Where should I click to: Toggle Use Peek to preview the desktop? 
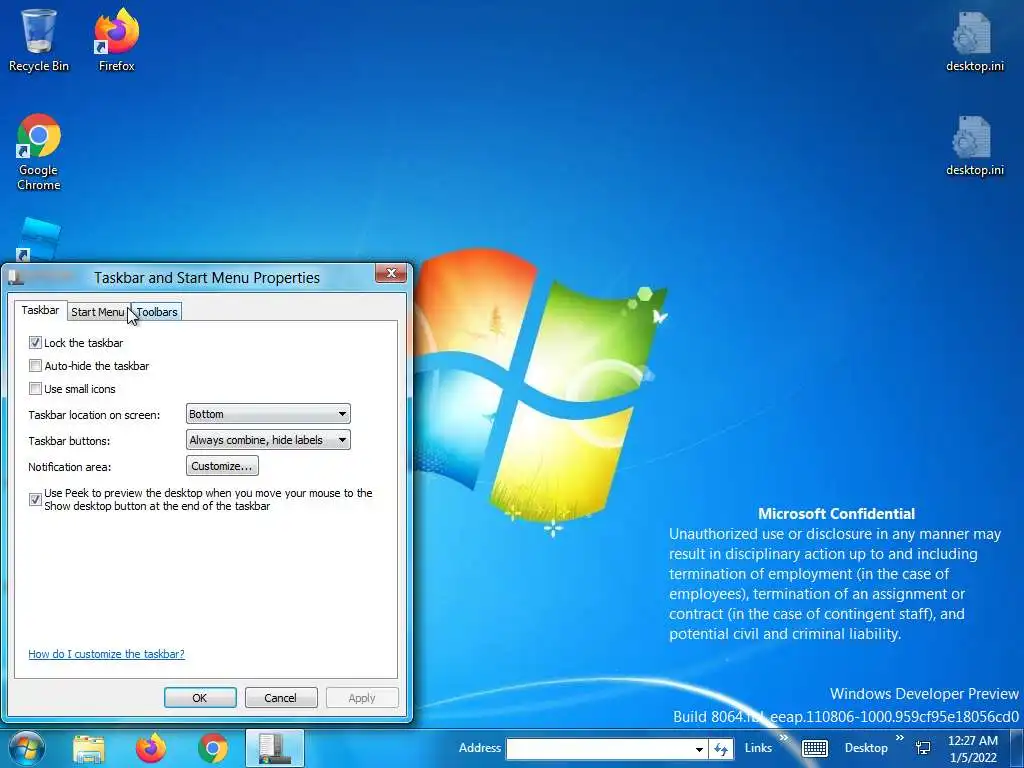35,500
